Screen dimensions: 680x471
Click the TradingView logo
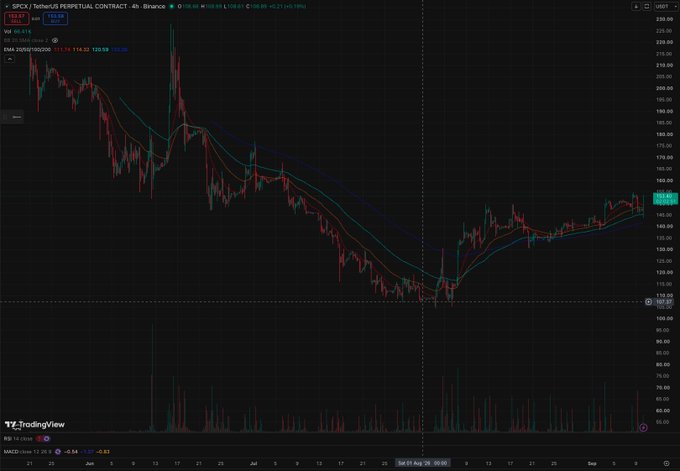(x=35, y=425)
